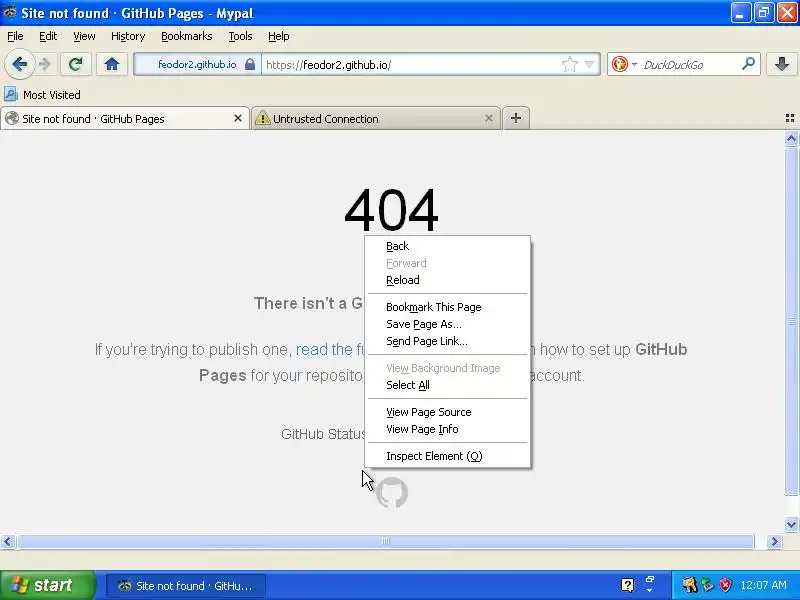800x600 pixels.
Task: Open a new tab with the plus button
Action: 516,118
